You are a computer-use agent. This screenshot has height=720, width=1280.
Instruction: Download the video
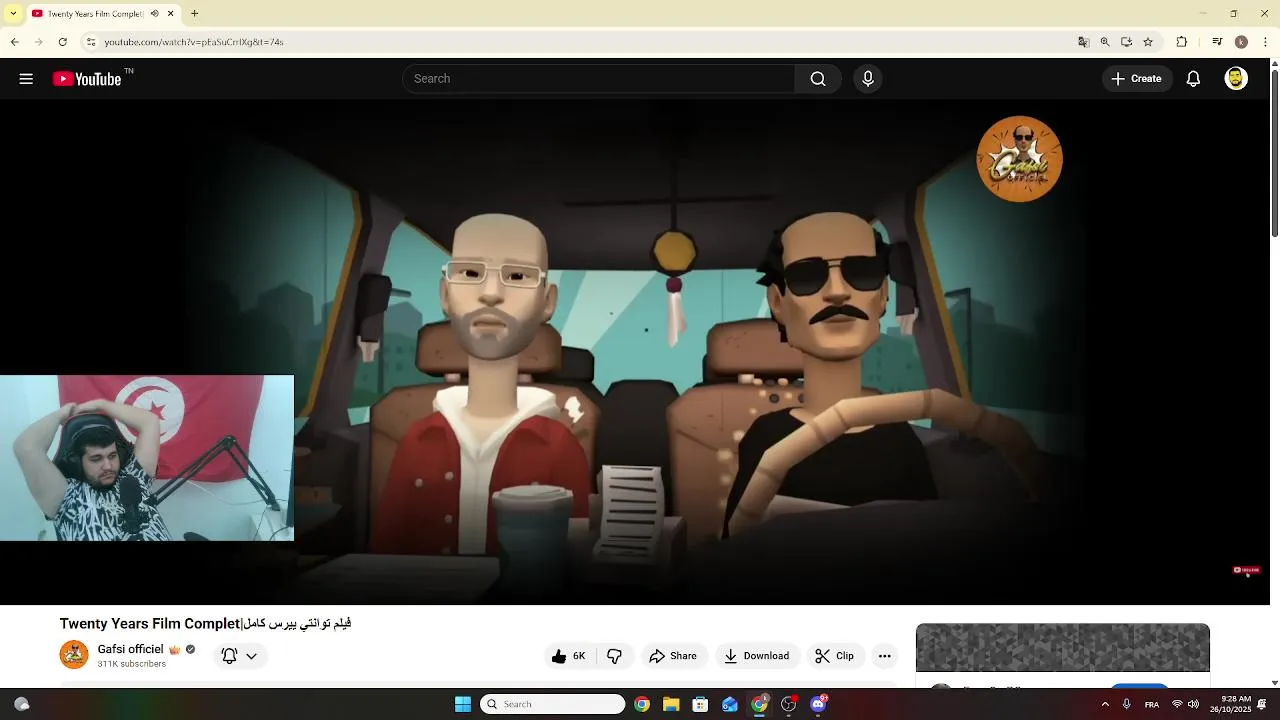pyautogui.click(x=757, y=656)
